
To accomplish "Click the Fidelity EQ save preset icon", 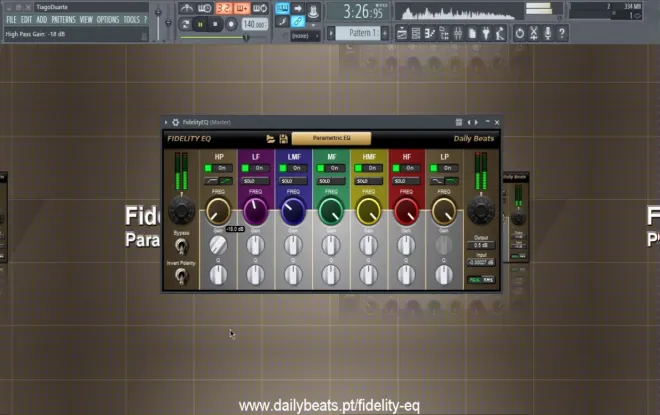I will point(283,138).
